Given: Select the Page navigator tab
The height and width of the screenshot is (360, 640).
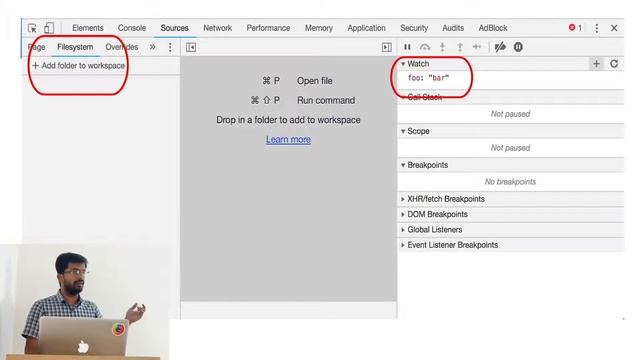Looking at the screenshot, I should [x=36, y=47].
